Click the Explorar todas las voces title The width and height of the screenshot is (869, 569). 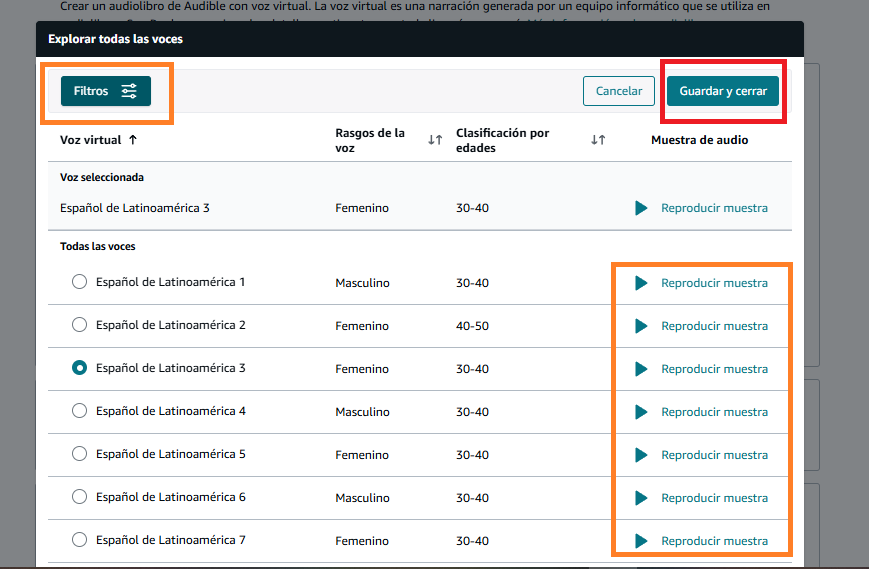[115, 39]
